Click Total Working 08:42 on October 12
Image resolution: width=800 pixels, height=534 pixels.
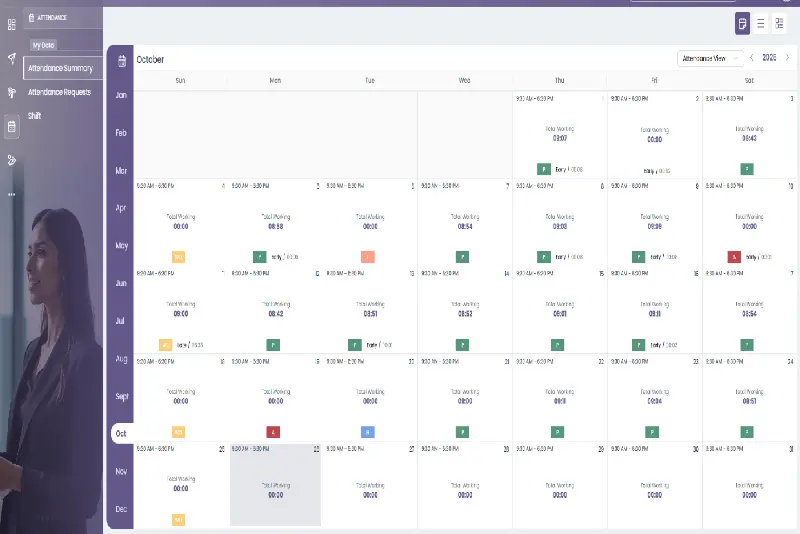[276, 309]
